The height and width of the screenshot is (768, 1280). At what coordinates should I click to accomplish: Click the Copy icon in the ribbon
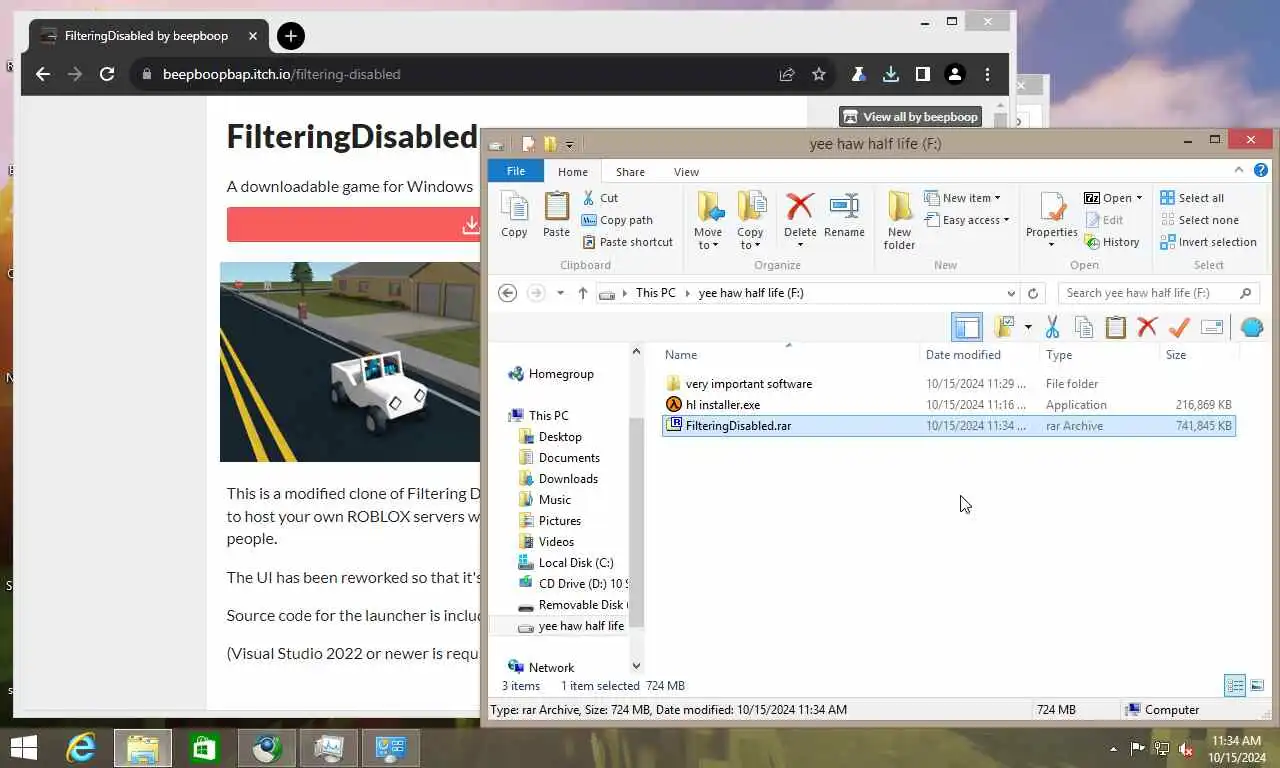tap(514, 215)
